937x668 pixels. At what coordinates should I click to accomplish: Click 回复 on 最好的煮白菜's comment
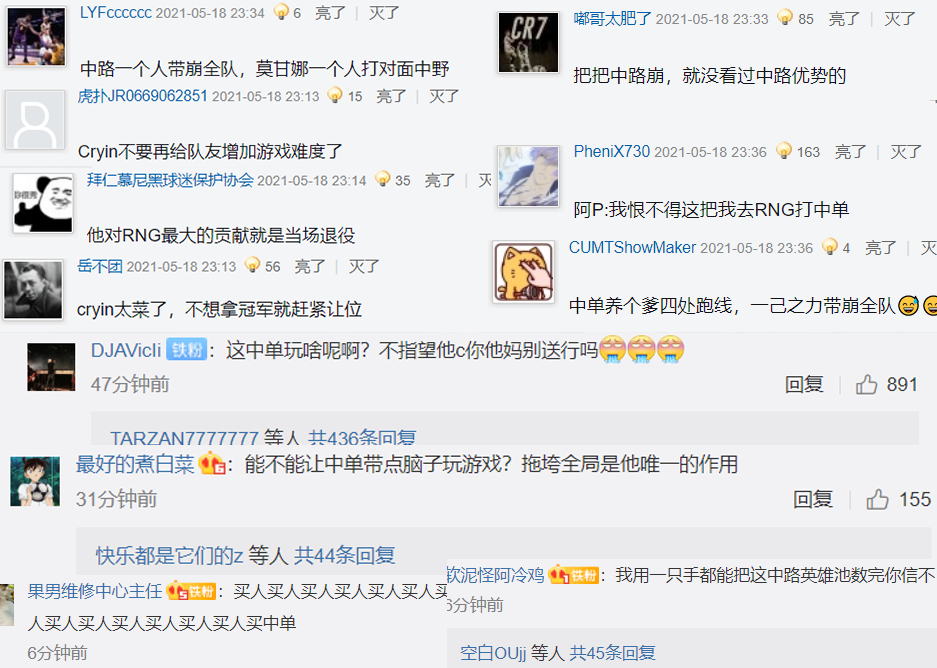click(x=813, y=499)
